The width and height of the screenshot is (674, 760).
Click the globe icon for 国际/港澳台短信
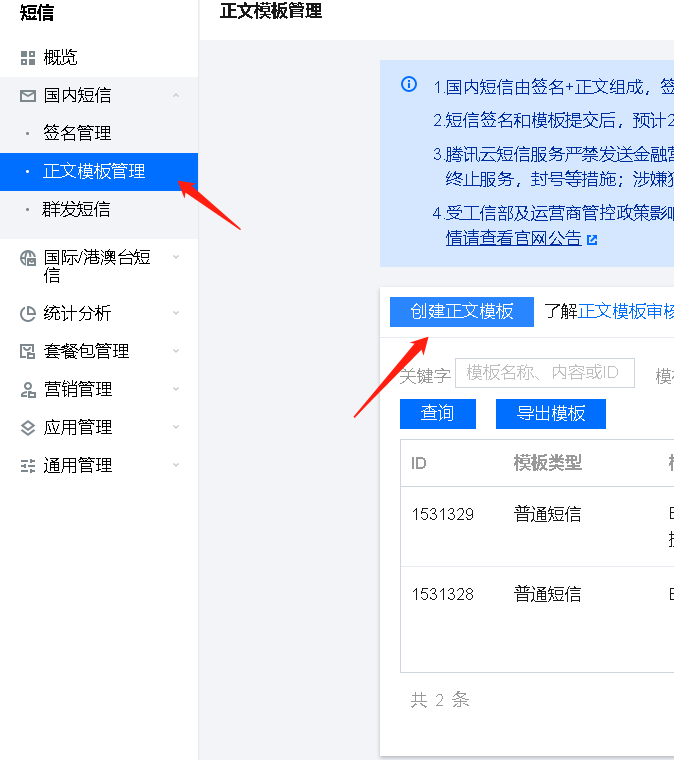coord(28,257)
